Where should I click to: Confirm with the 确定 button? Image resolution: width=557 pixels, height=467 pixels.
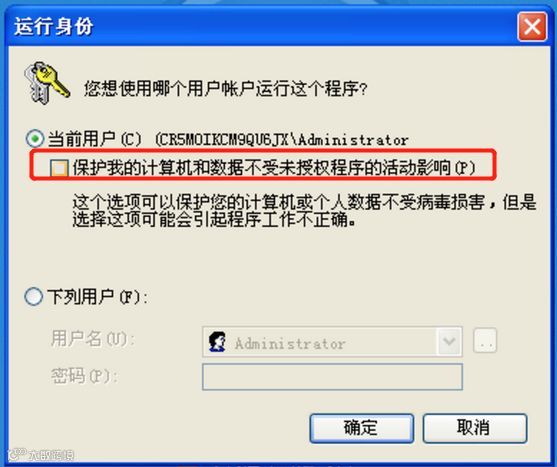pos(362,428)
